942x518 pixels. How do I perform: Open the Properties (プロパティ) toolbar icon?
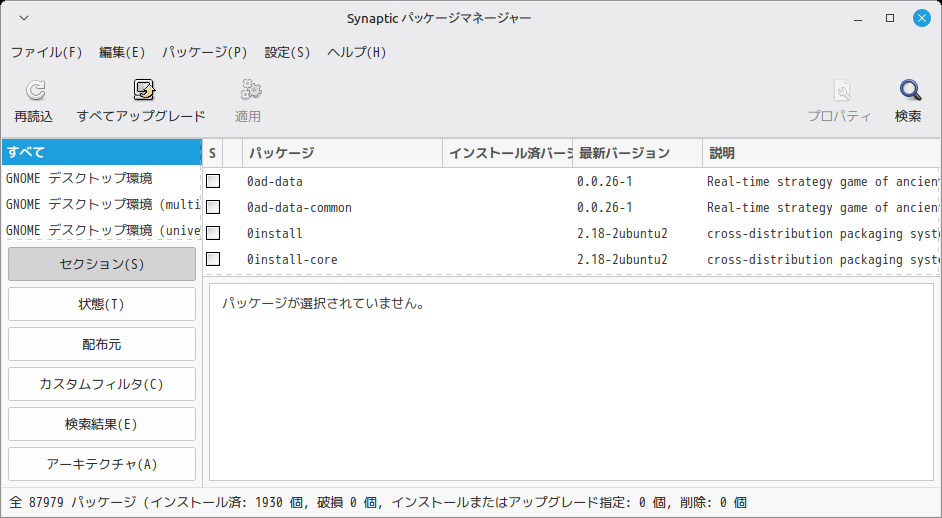pyautogui.click(x=840, y=92)
